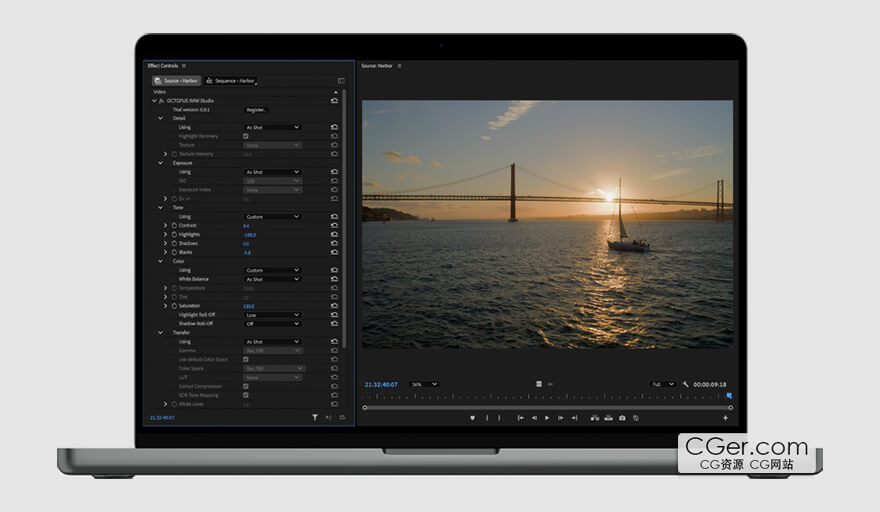Click the blue Saturation value
Image resolution: width=880 pixels, height=512 pixels.
coord(248,306)
